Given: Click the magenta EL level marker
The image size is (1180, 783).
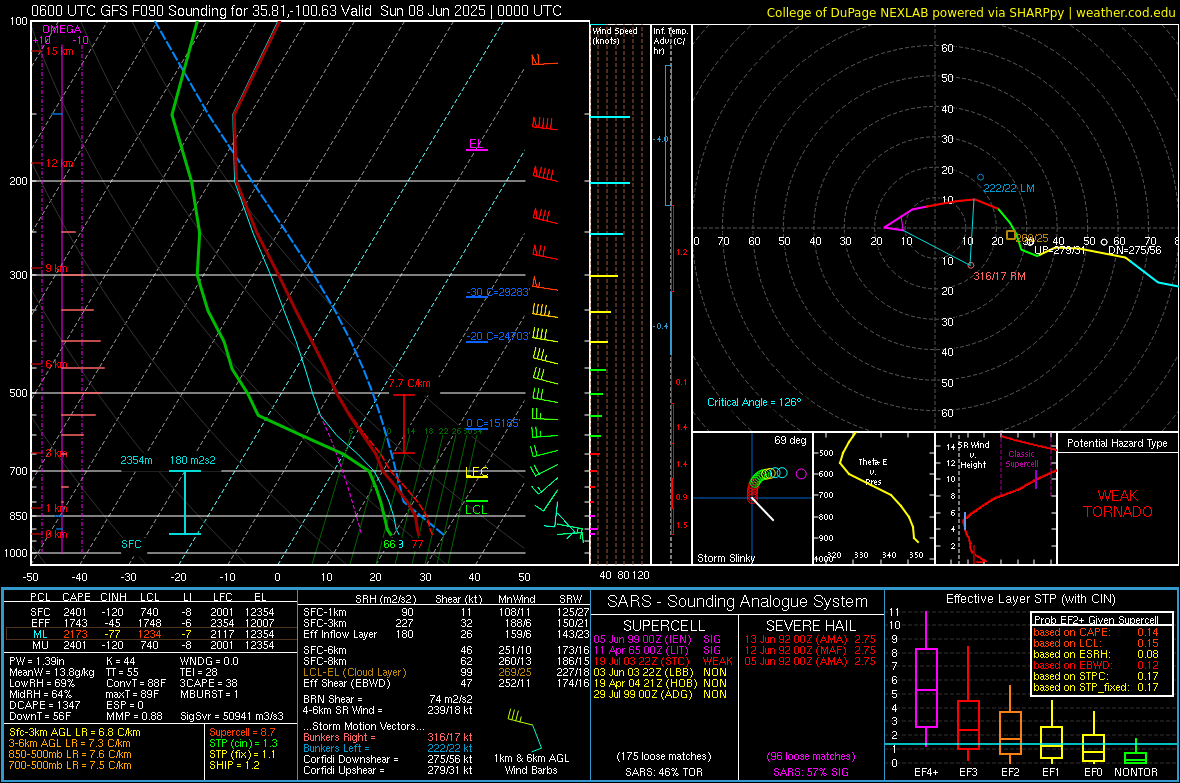Looking at the screenshot, I should click(x=476, y=144).
